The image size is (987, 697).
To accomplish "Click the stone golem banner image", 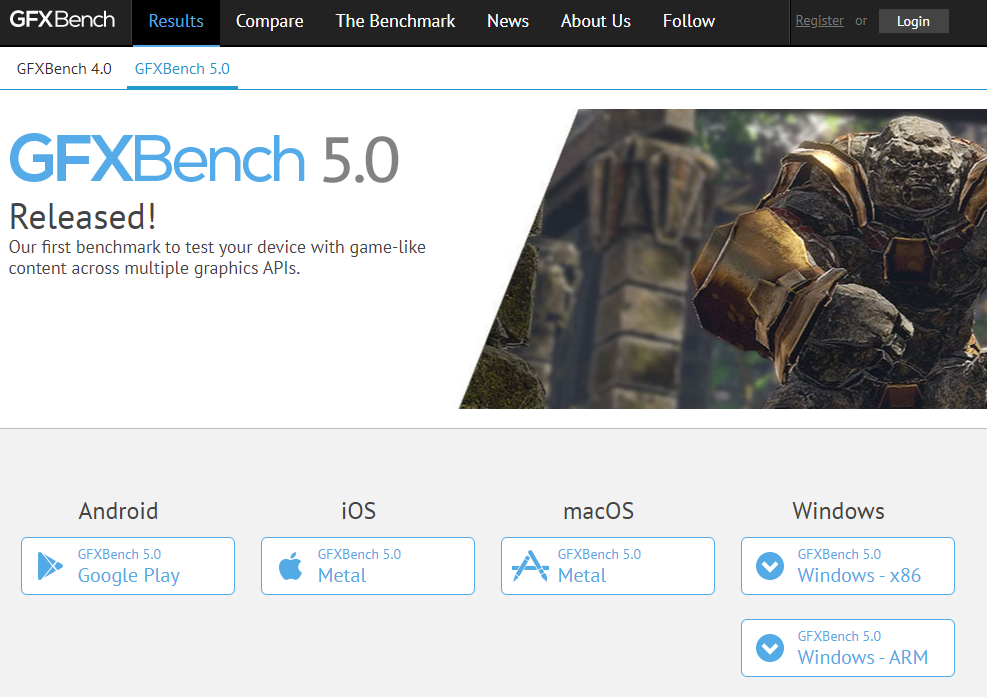I will [723, 259].
